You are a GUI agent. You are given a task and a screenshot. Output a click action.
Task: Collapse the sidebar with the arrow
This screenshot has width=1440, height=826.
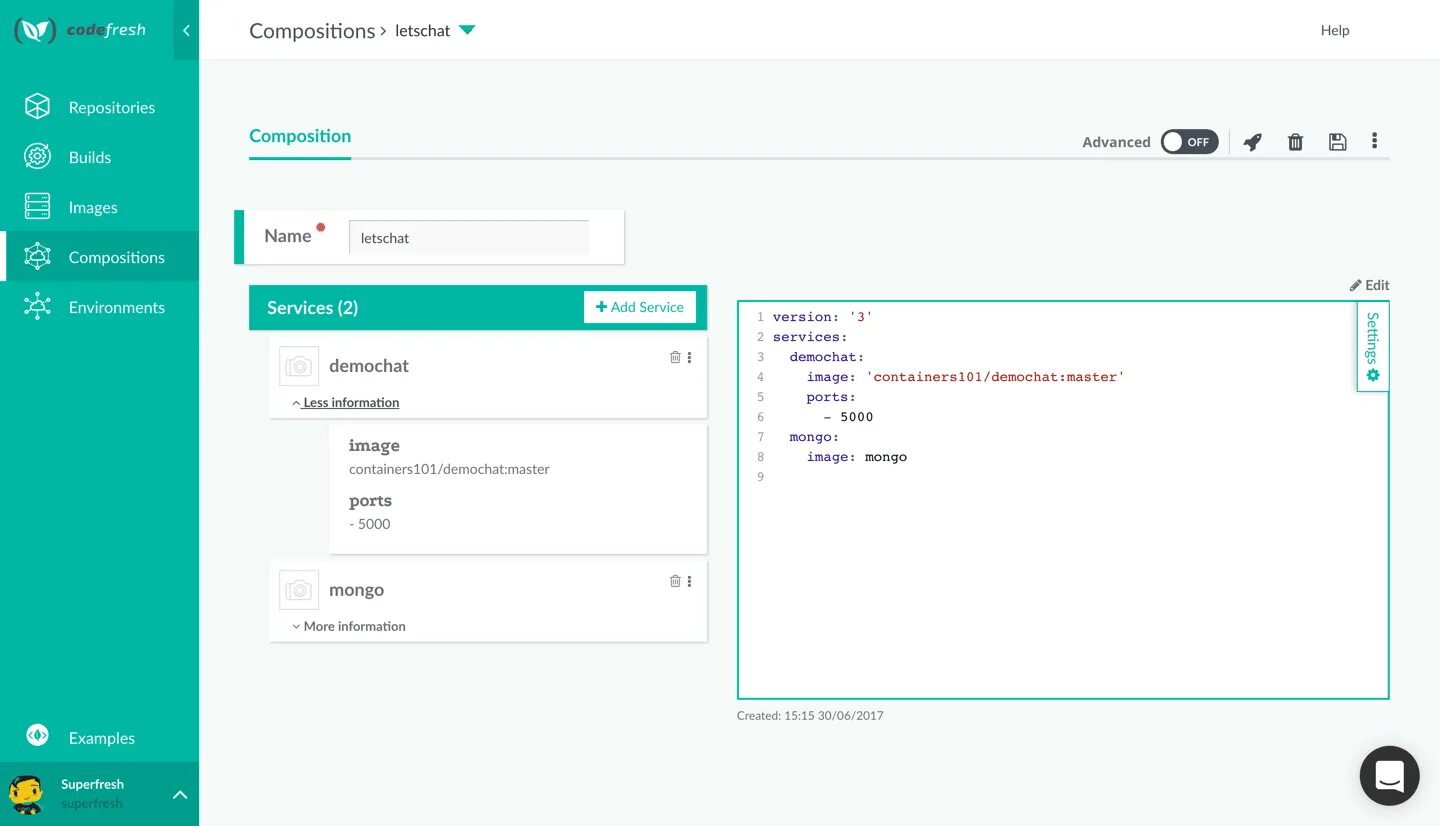[186, 30]
